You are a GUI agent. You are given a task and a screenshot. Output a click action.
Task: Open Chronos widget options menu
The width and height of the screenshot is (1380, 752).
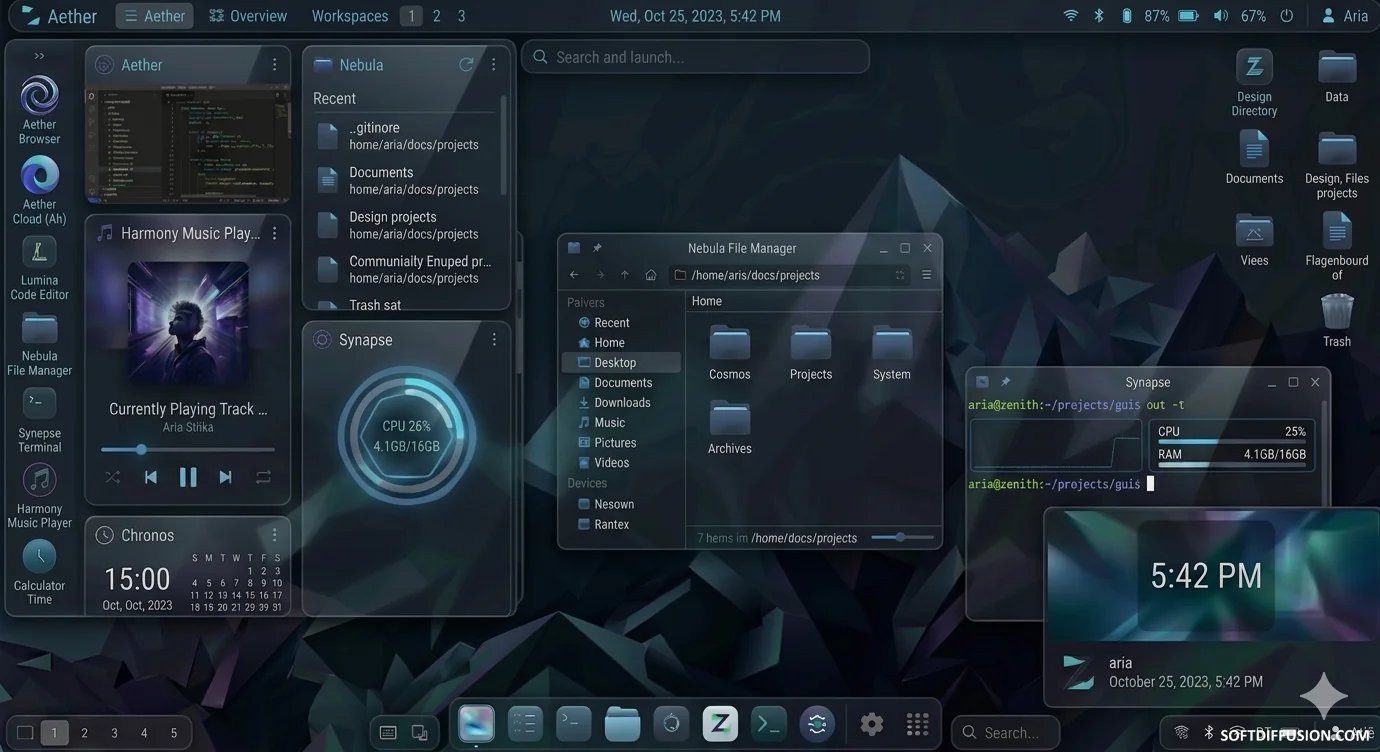(275, 535)
